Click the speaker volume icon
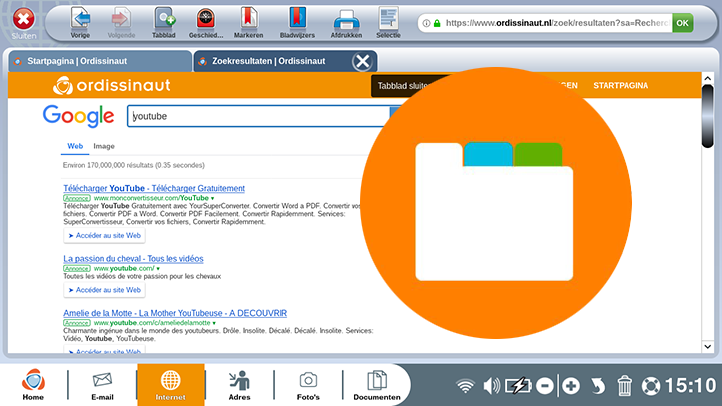This screenshot has height=406, width=722. [x=491, y=386]
